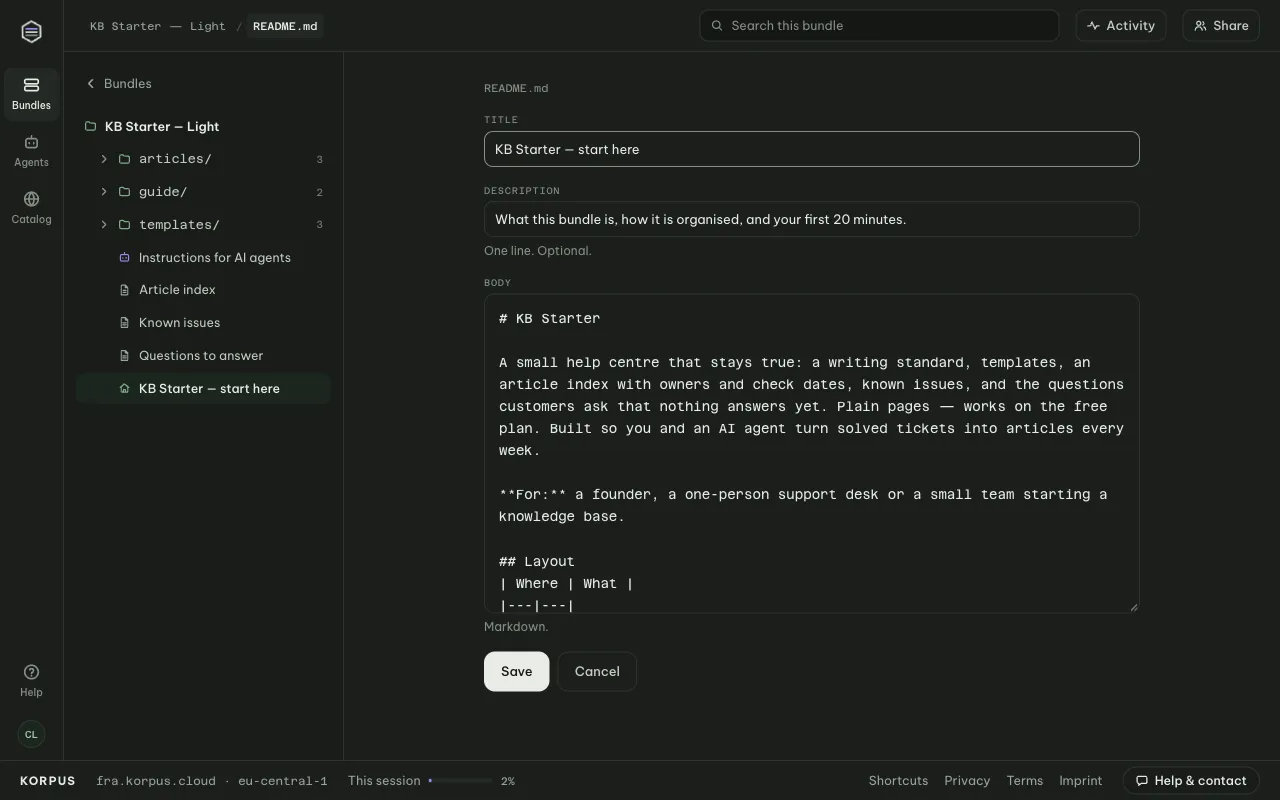Open the Catalog globe icon

click(31, 199)
